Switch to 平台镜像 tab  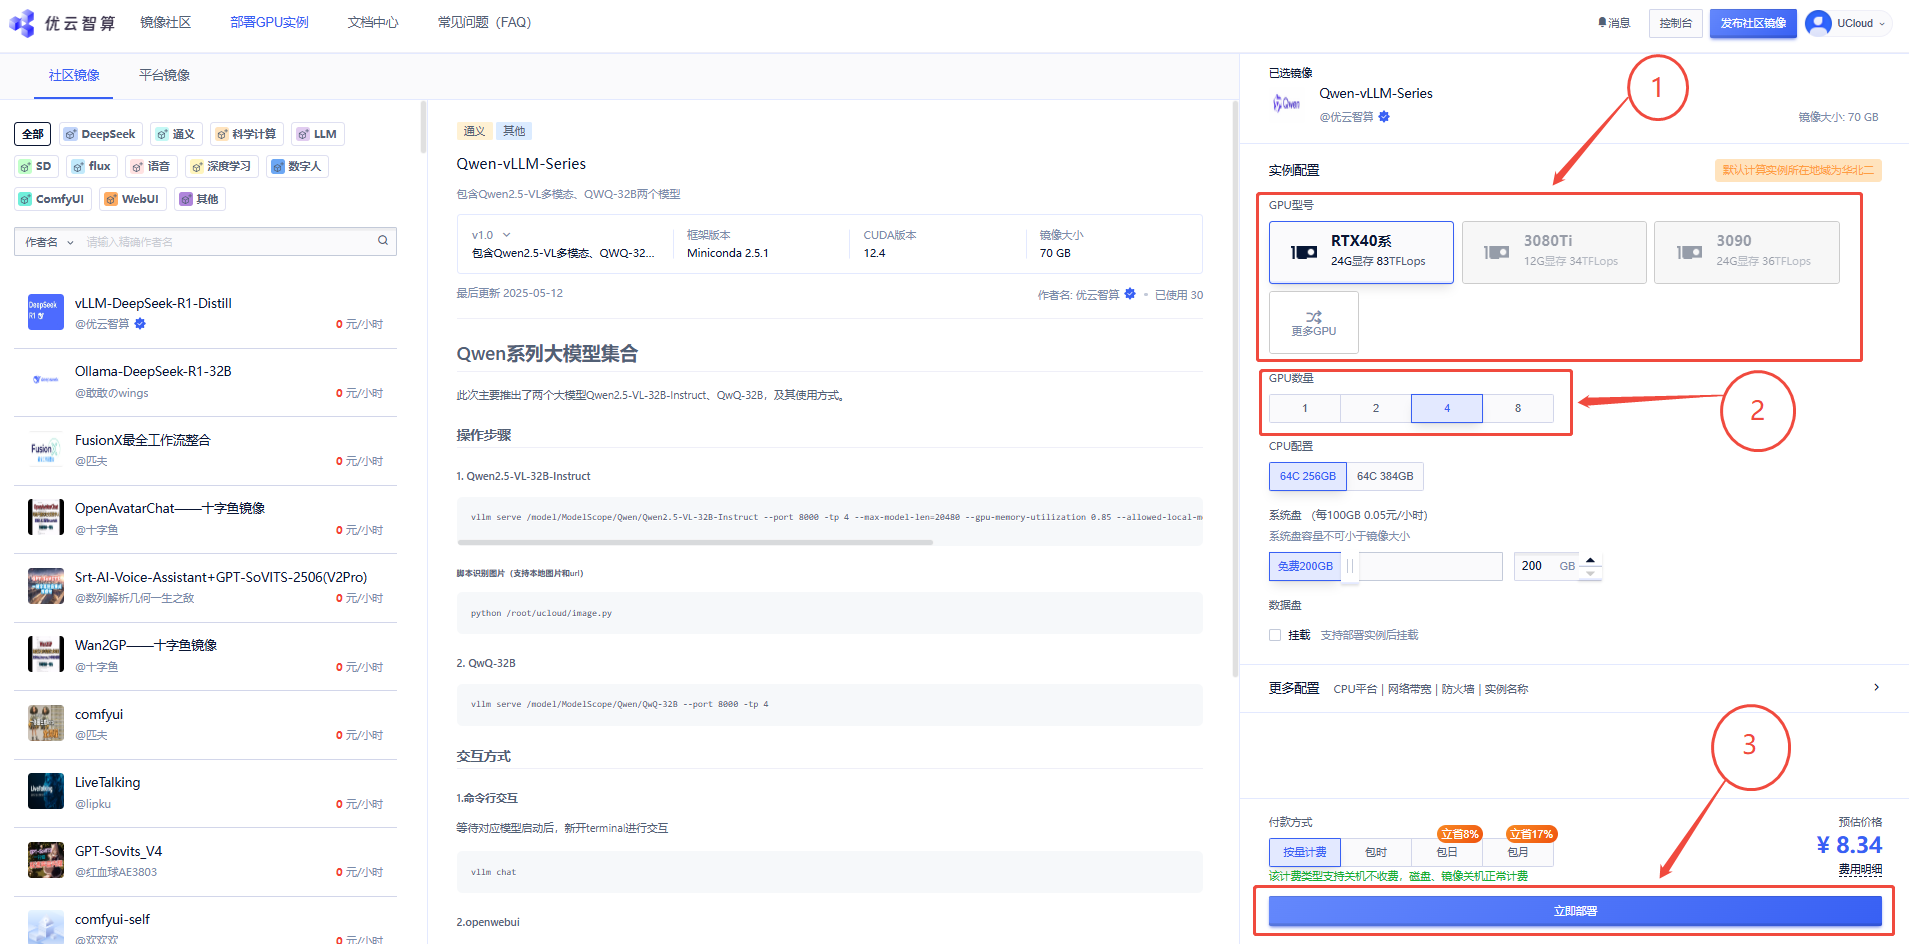point(164,75)
